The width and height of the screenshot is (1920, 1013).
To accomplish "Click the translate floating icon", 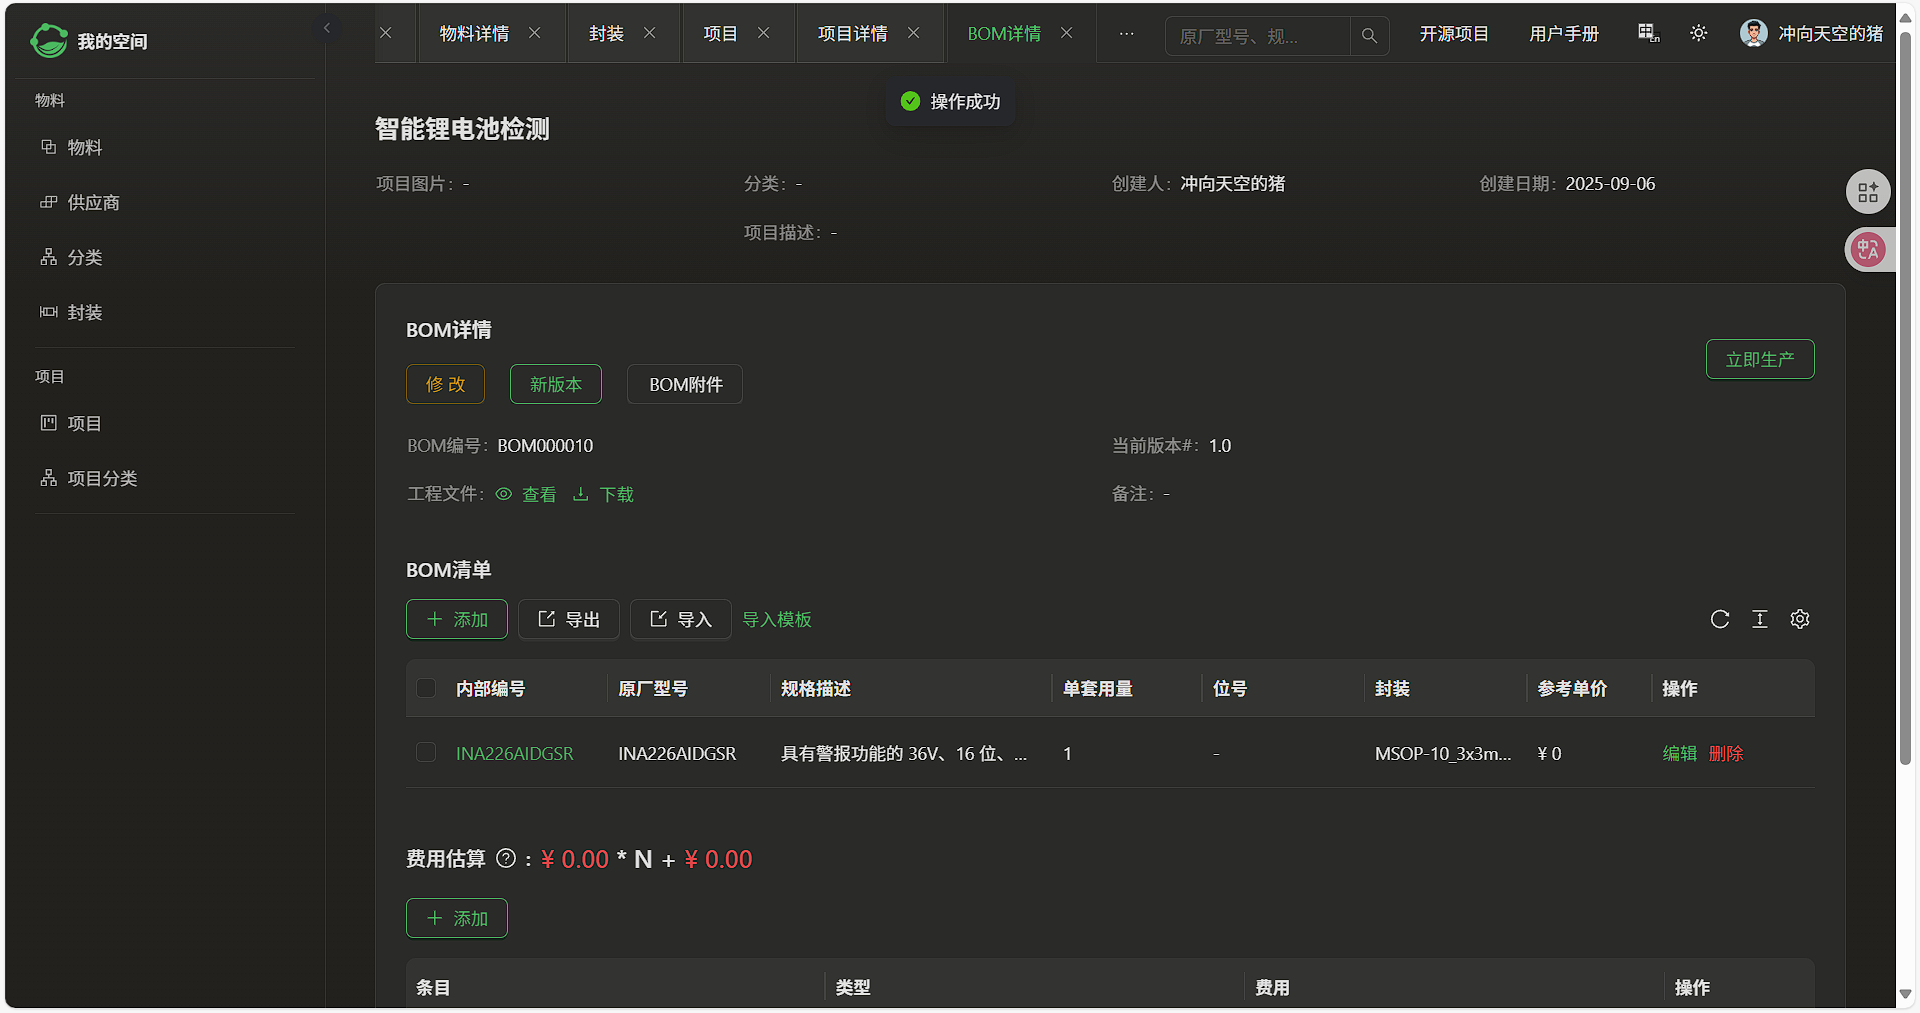I will click(x=1867, y=250).
